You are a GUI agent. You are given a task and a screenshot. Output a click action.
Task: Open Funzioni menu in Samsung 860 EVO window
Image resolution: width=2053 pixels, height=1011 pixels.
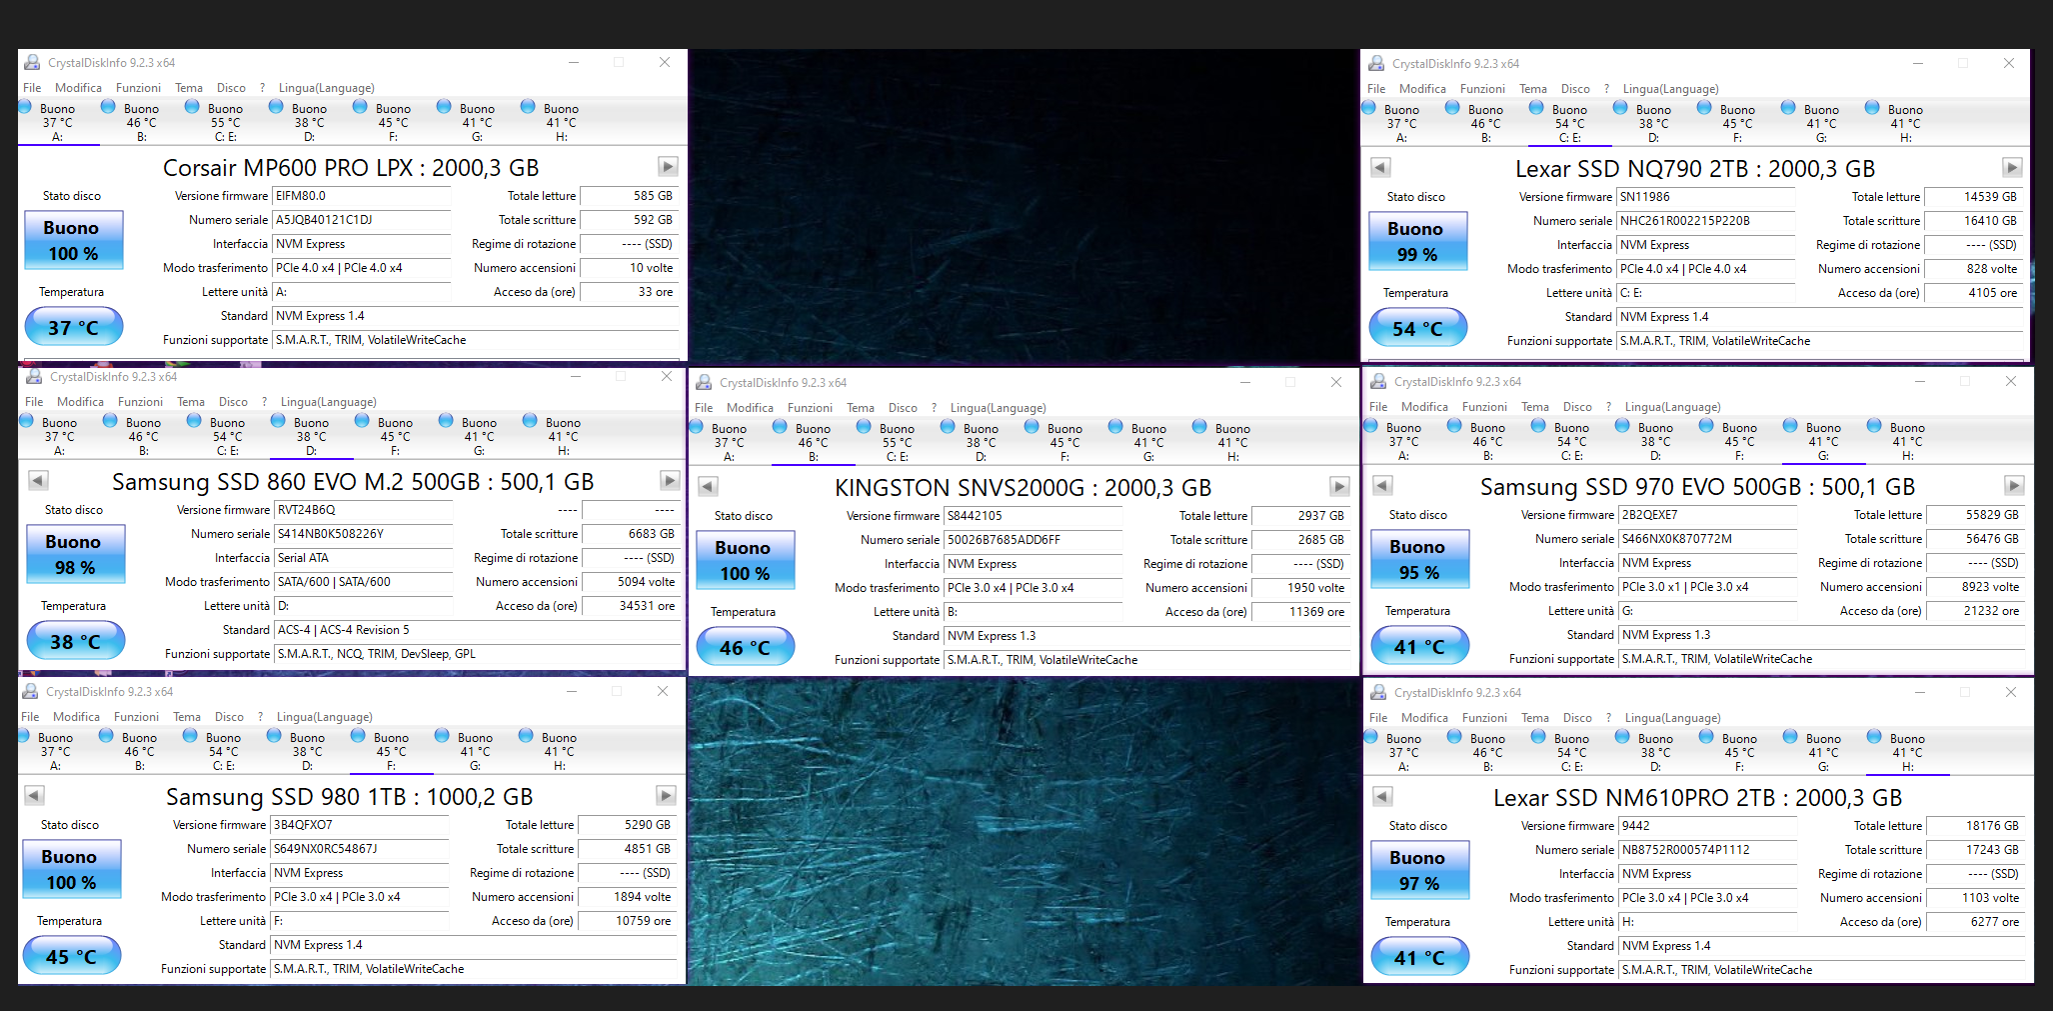tap(140, 402)
